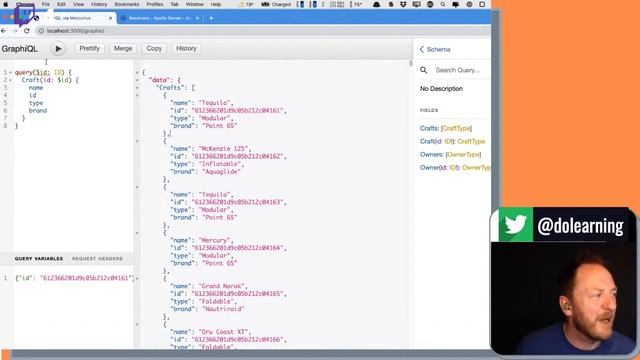Switch to Query Variables tab
This screenshot has height=360, width=640.
pos(39,259)
